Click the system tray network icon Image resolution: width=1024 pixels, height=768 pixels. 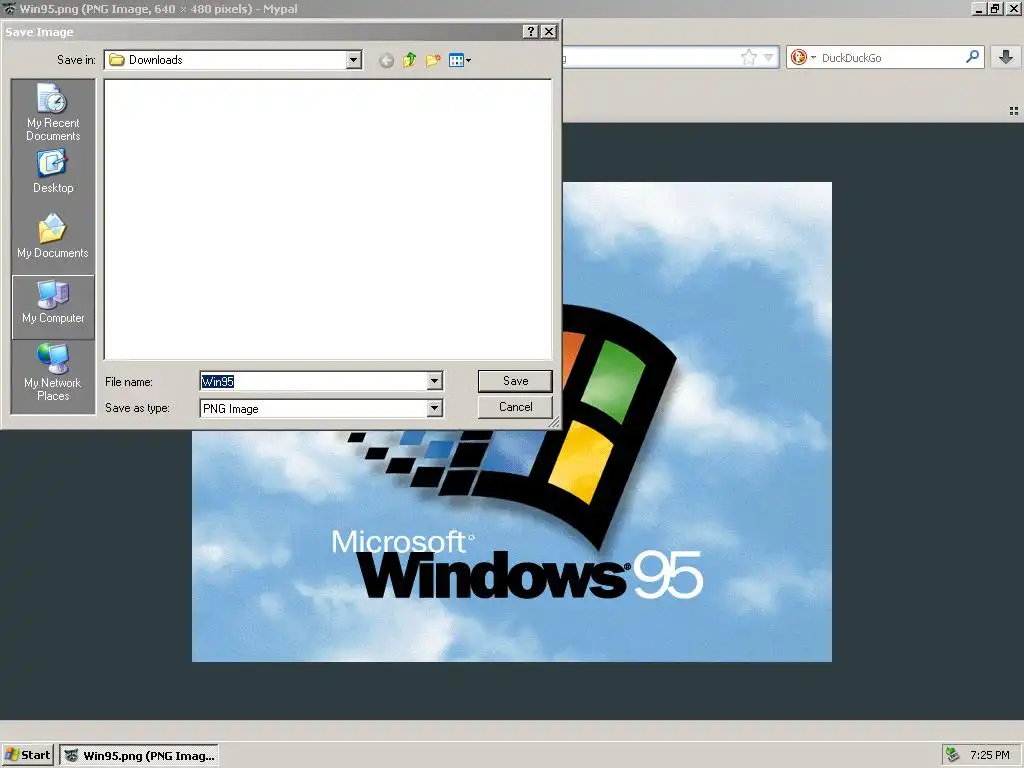pyautogui.click(x=952, y=755)
